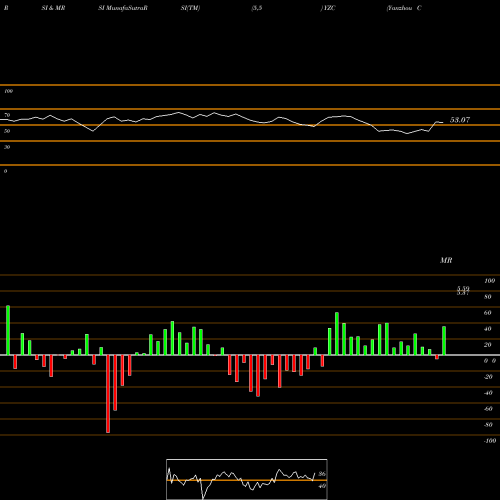Click the MR axis label -40

point(488,393)
